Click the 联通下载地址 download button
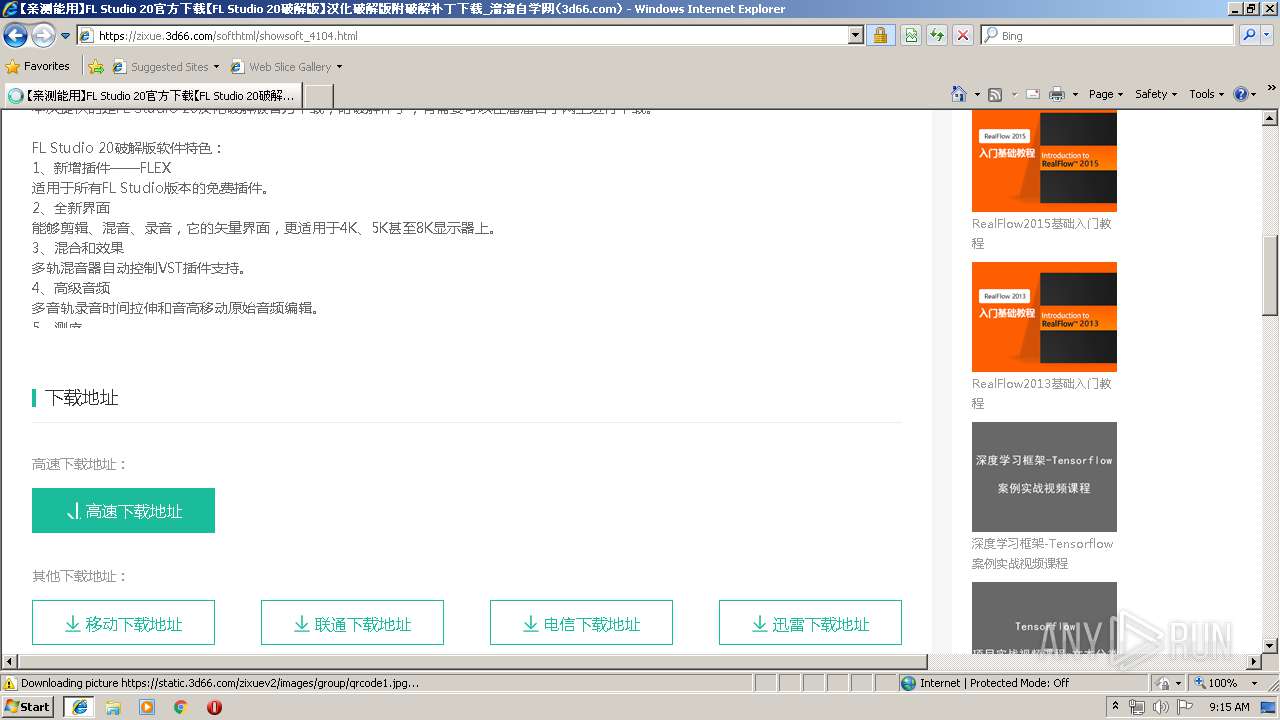The image size is (1280, 720). point(352,623)
